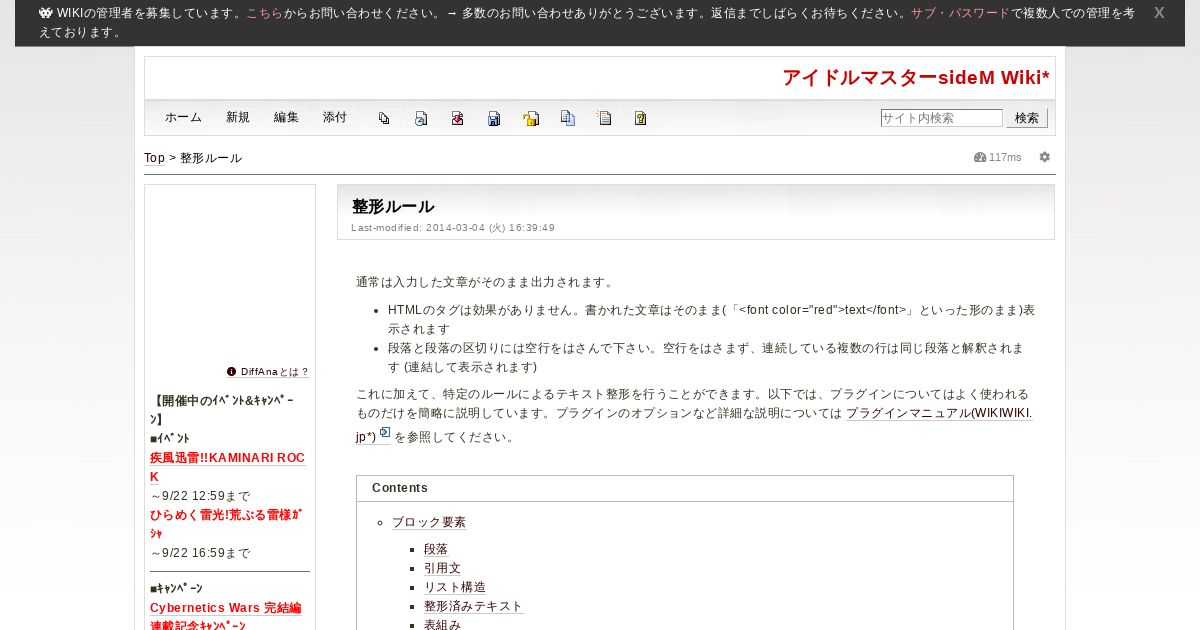1200x630 pixels.
Task: Click the external link icon after プラグインマニュアル
Action: [x=385, y=433]
